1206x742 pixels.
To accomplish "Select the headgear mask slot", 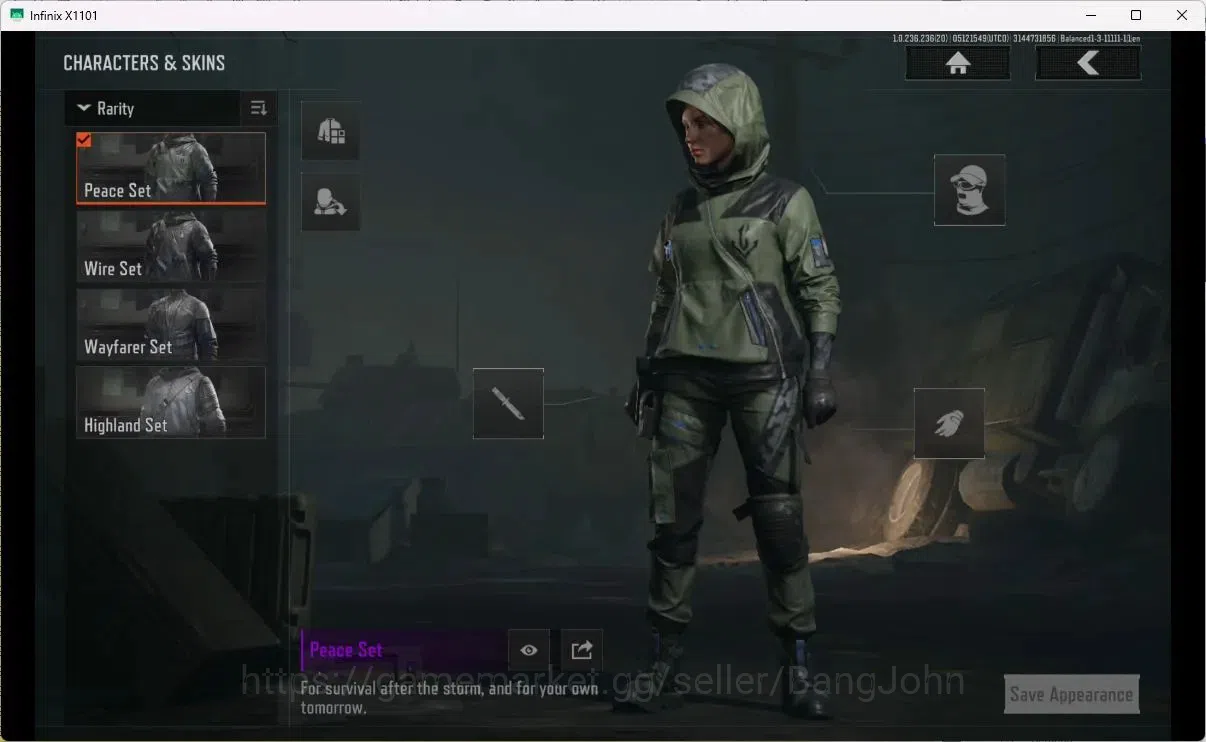I will point(970,190).
